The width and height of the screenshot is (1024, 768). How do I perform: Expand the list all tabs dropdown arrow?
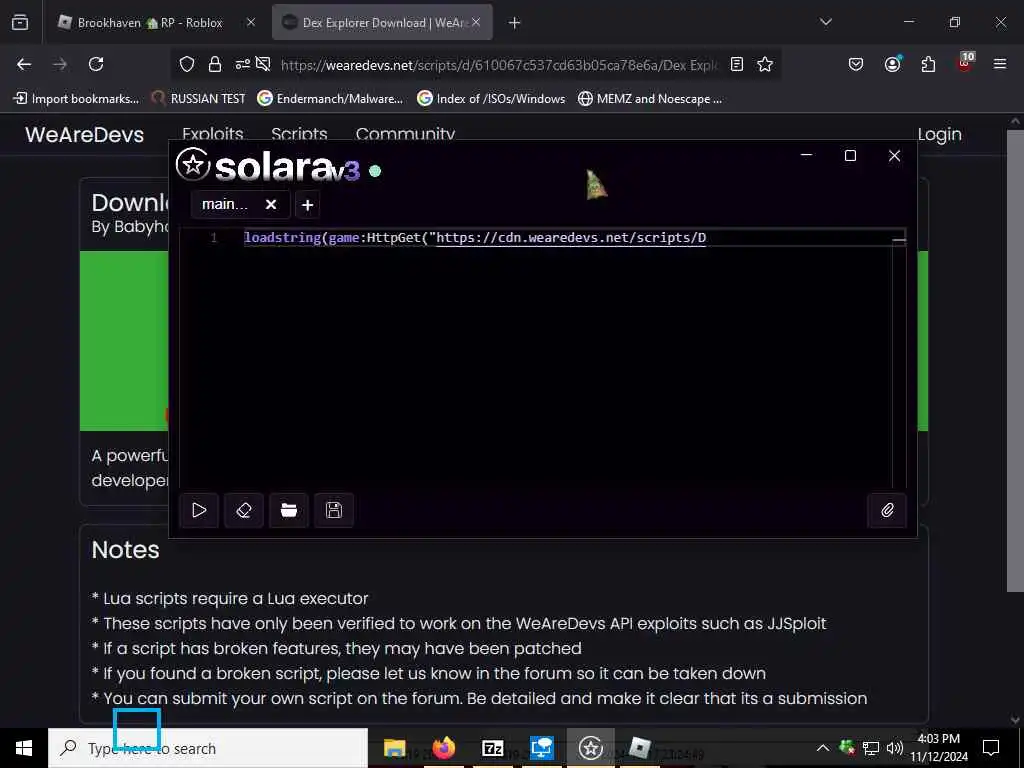coord(825,22)
